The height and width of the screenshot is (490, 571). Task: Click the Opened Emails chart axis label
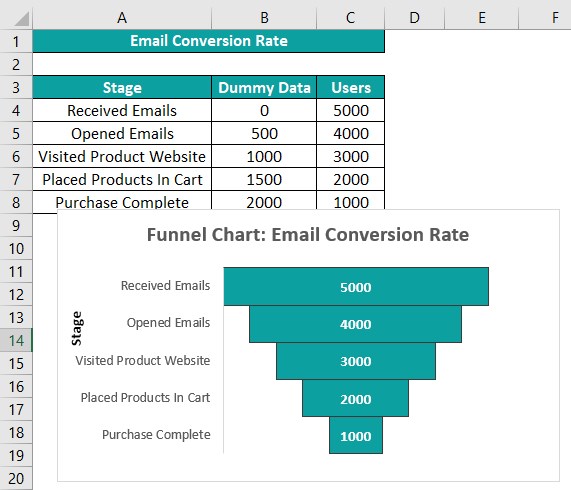tap(168, 323)
